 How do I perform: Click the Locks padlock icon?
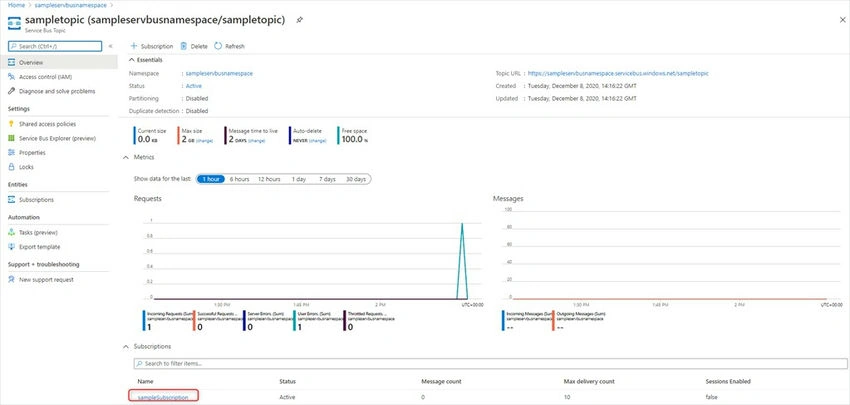click(12, 167)
